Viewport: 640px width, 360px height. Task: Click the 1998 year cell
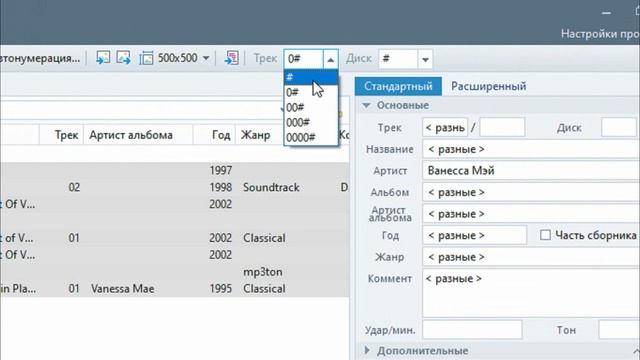220,187
